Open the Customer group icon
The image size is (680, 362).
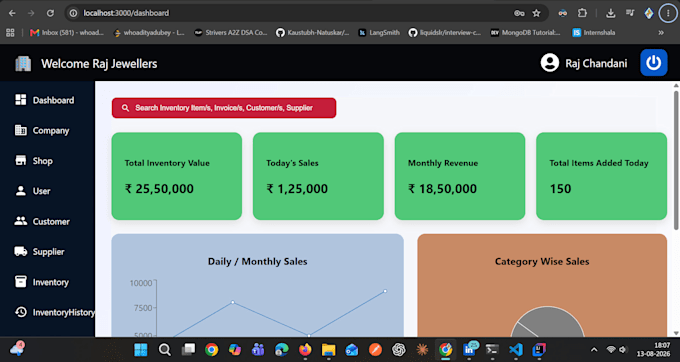[20, 221]
